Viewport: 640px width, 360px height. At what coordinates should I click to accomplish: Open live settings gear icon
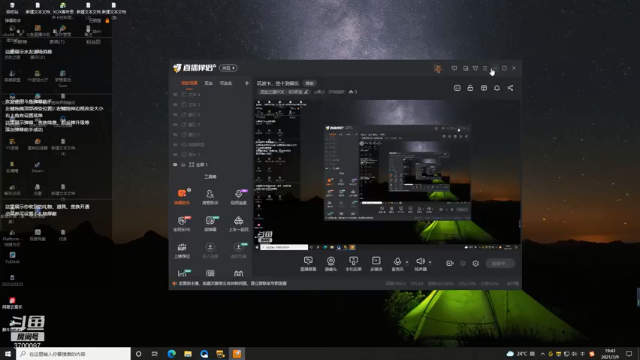476,263
